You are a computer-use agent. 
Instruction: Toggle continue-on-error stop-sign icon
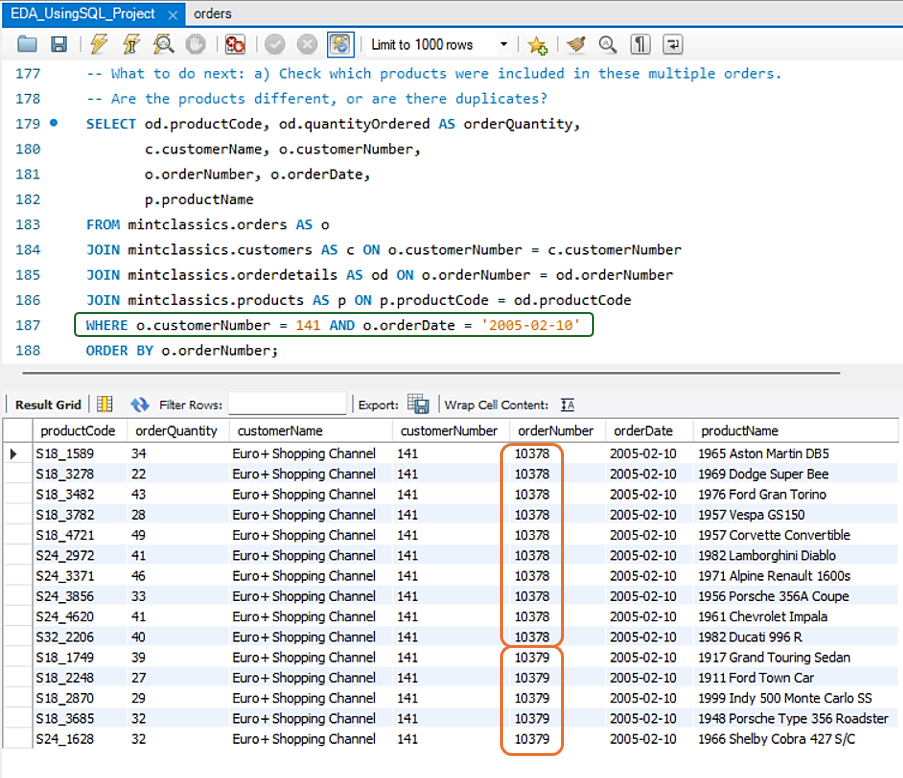pyautogui.click(x=235, y=44)
